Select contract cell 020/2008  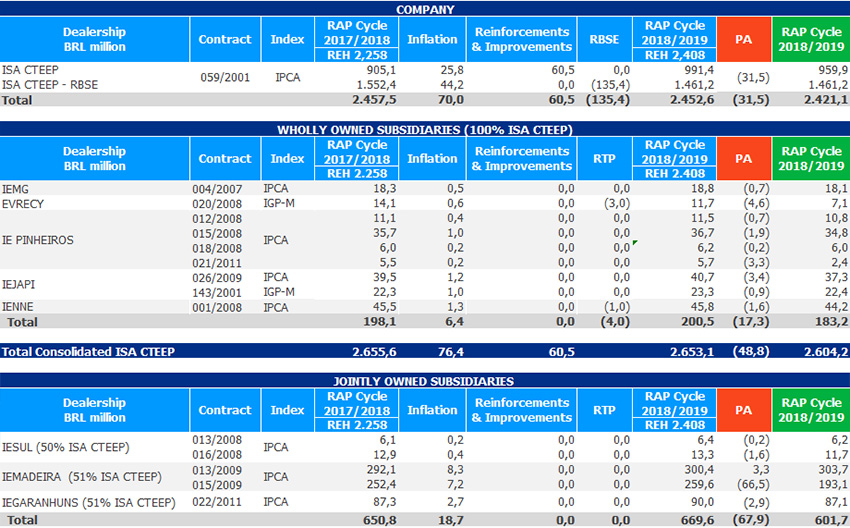[x=217, y=204]
